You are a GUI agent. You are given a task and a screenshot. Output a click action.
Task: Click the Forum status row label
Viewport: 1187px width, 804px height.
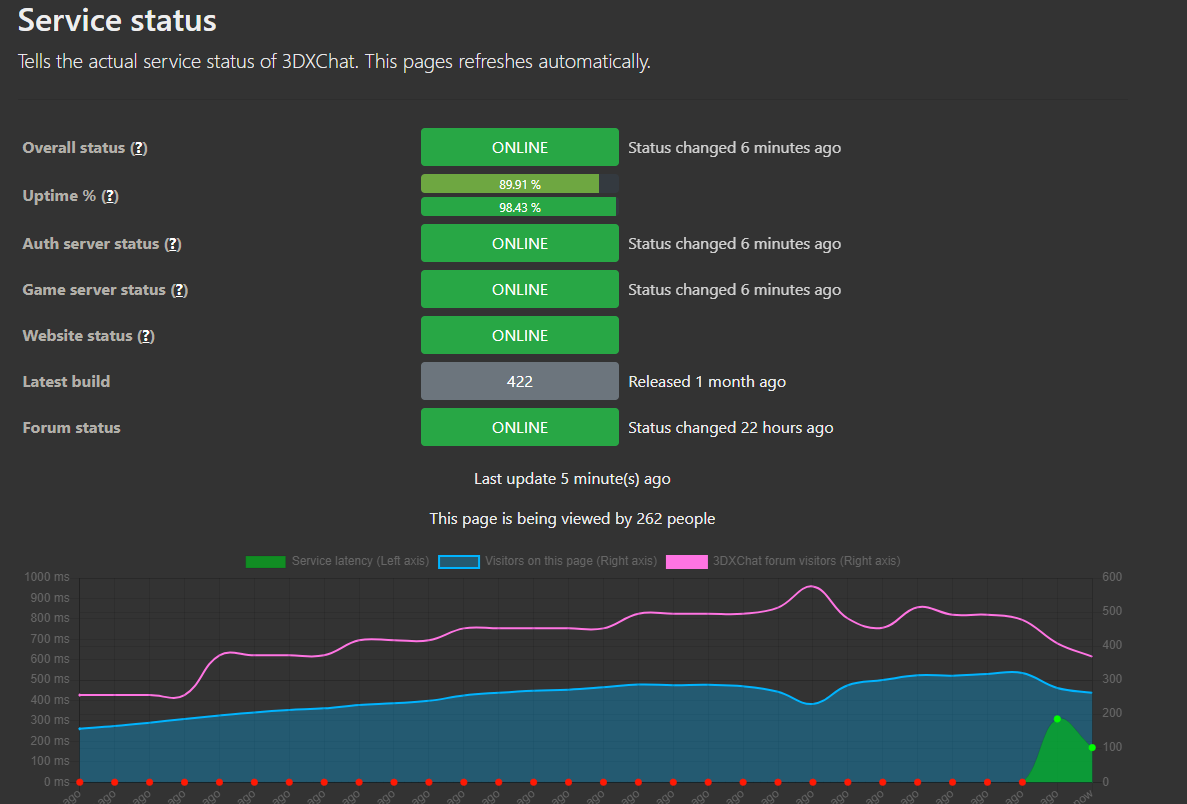[x=72, y=428]
